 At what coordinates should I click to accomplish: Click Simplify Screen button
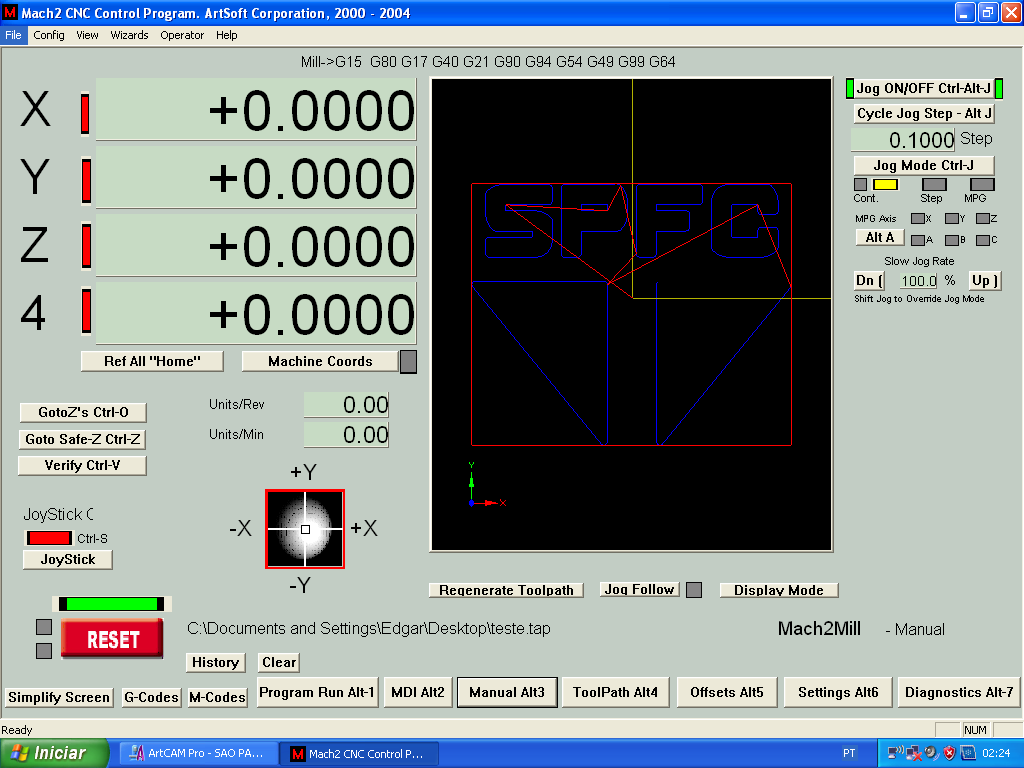click(59, 697)
